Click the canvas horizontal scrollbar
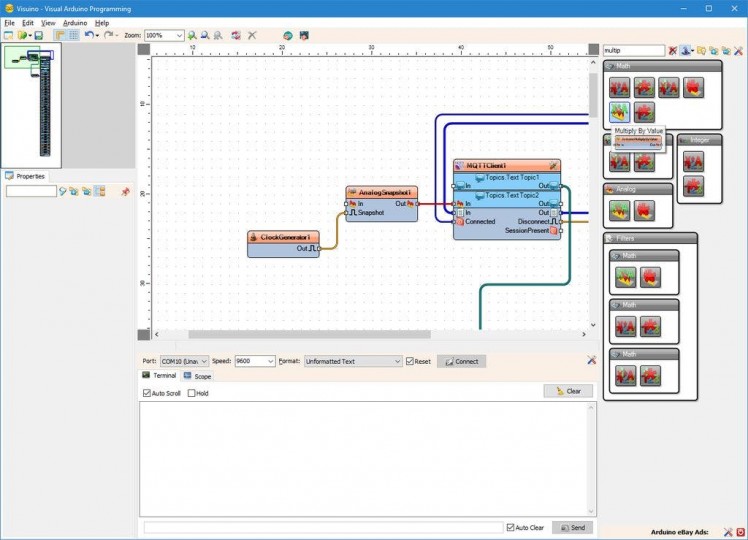The width and height of the screenshot is (748, 540). [310, 335]
